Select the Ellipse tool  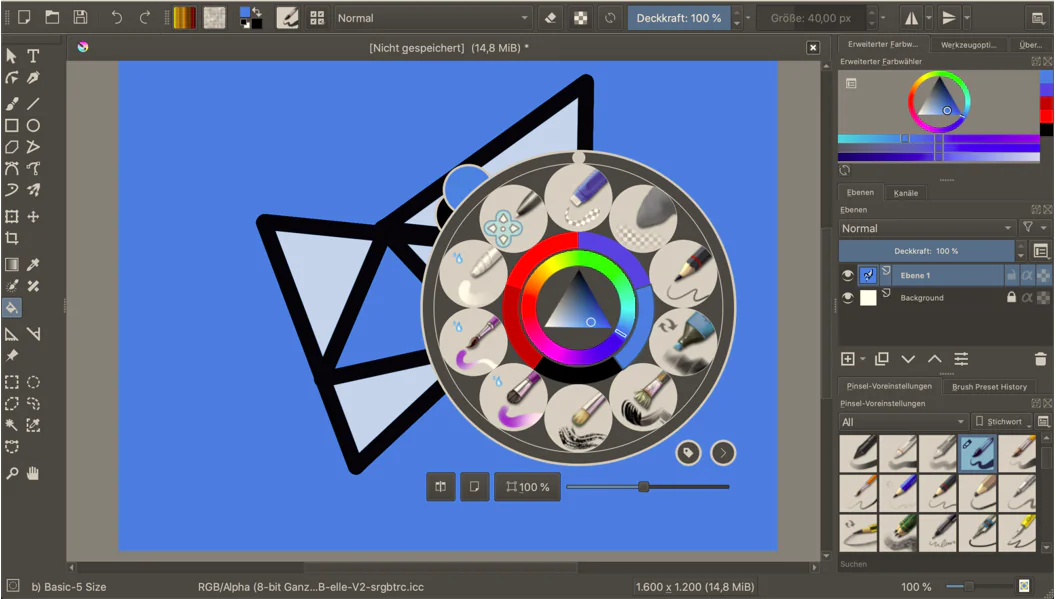(33, 125)
